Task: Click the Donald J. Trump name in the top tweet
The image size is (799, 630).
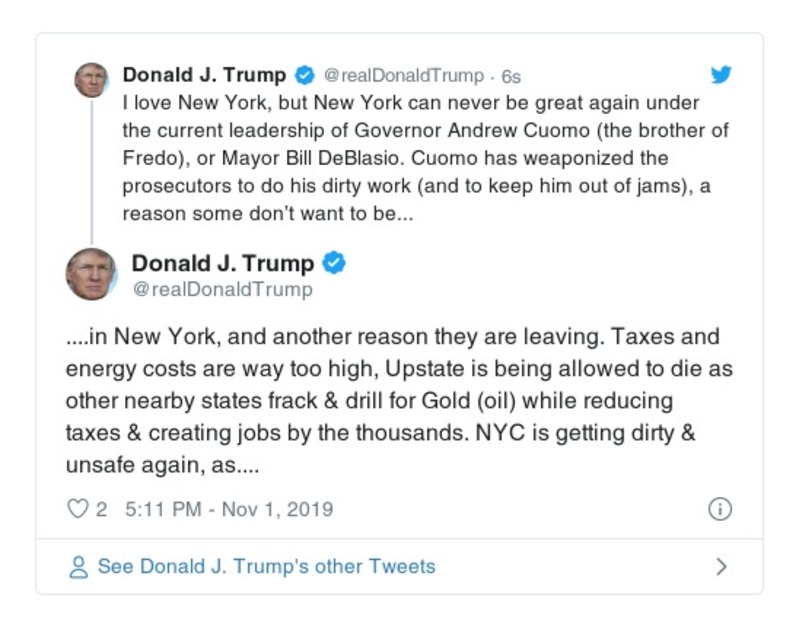Action: click(x=204, y=75)
